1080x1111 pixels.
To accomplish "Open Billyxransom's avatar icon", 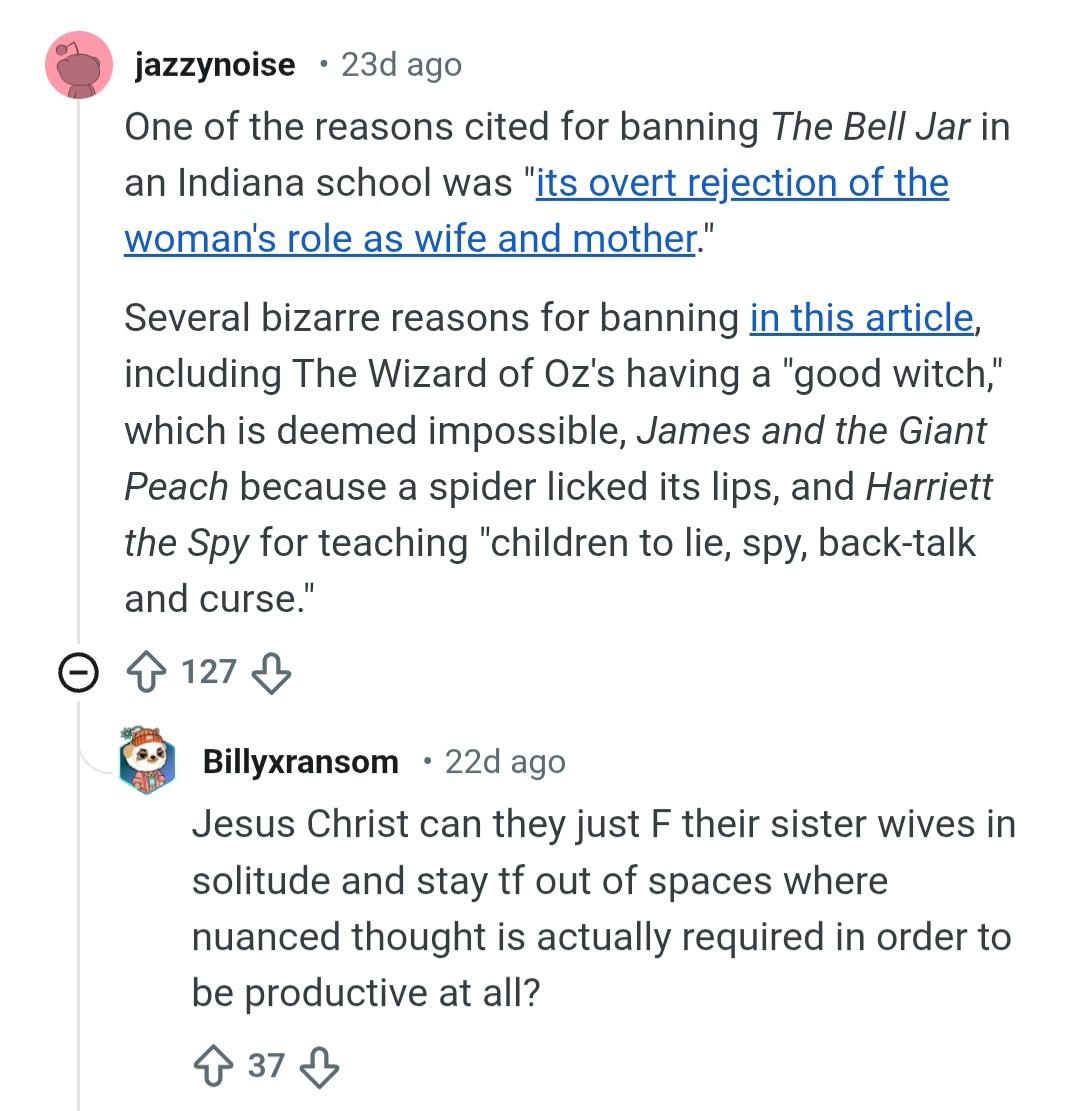I will 148,761.
